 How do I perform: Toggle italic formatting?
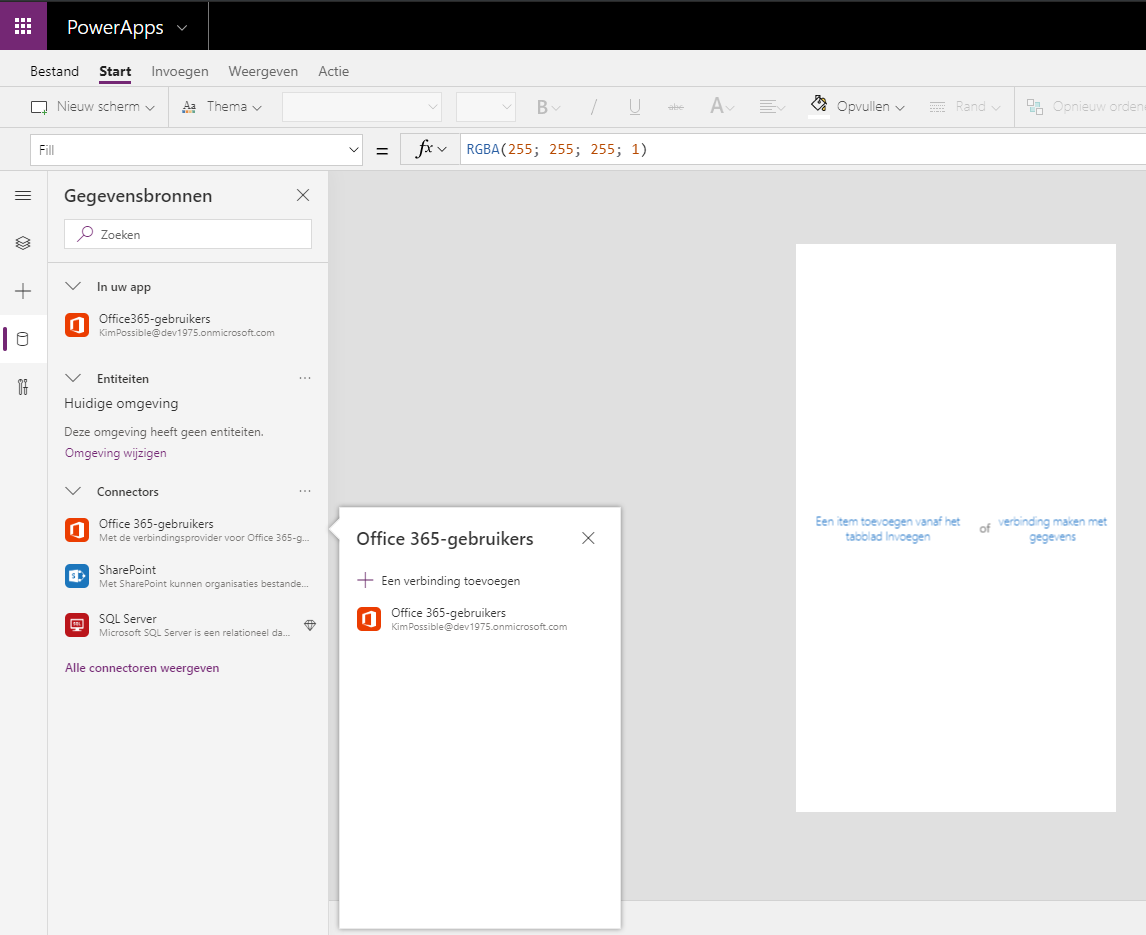[x=593, y=107]
